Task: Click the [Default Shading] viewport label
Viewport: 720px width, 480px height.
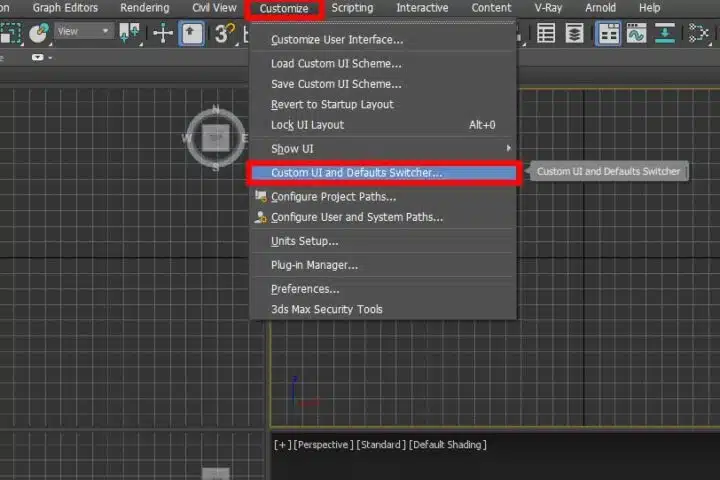Action: click(x=448, y=445)
